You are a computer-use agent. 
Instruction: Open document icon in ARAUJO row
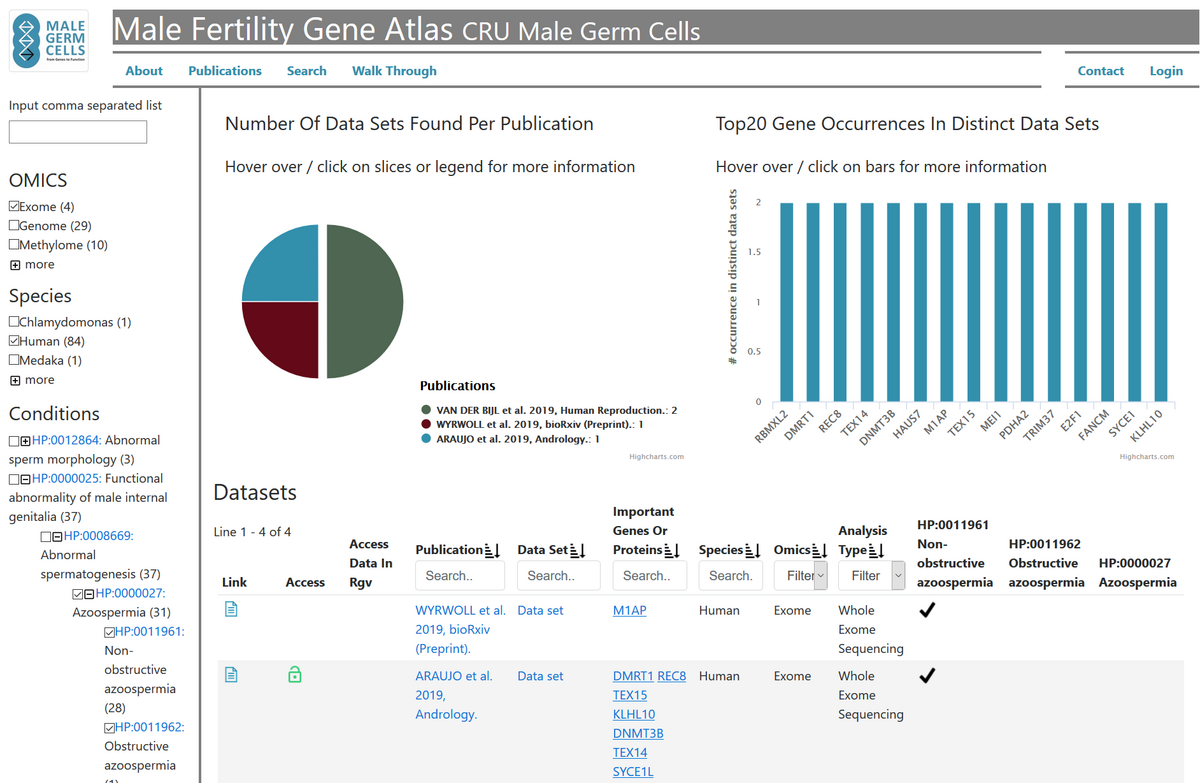(231, 675)
